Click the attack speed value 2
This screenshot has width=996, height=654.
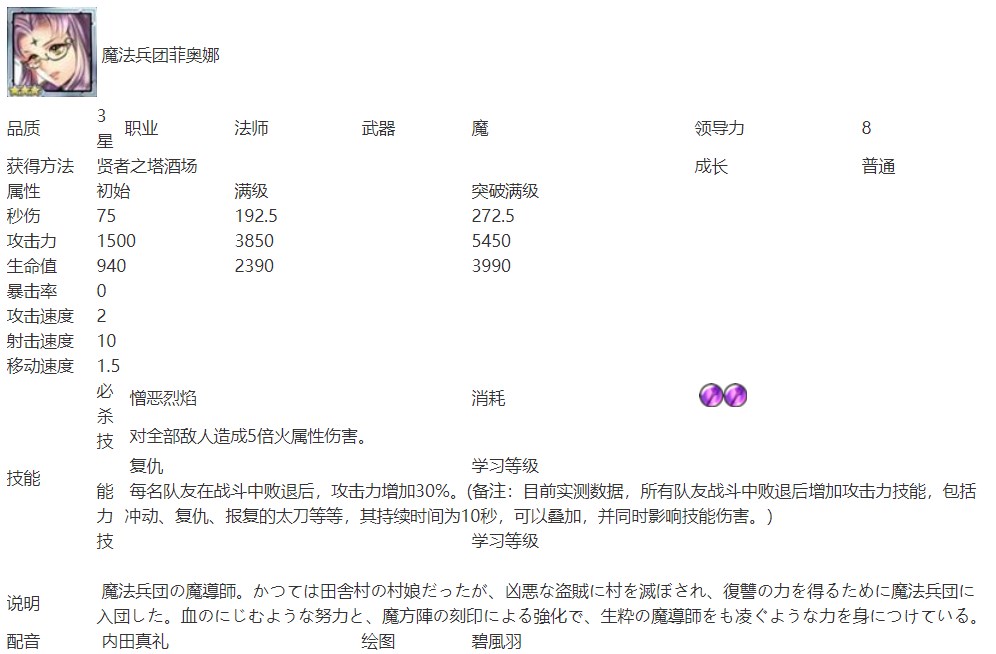102,316
